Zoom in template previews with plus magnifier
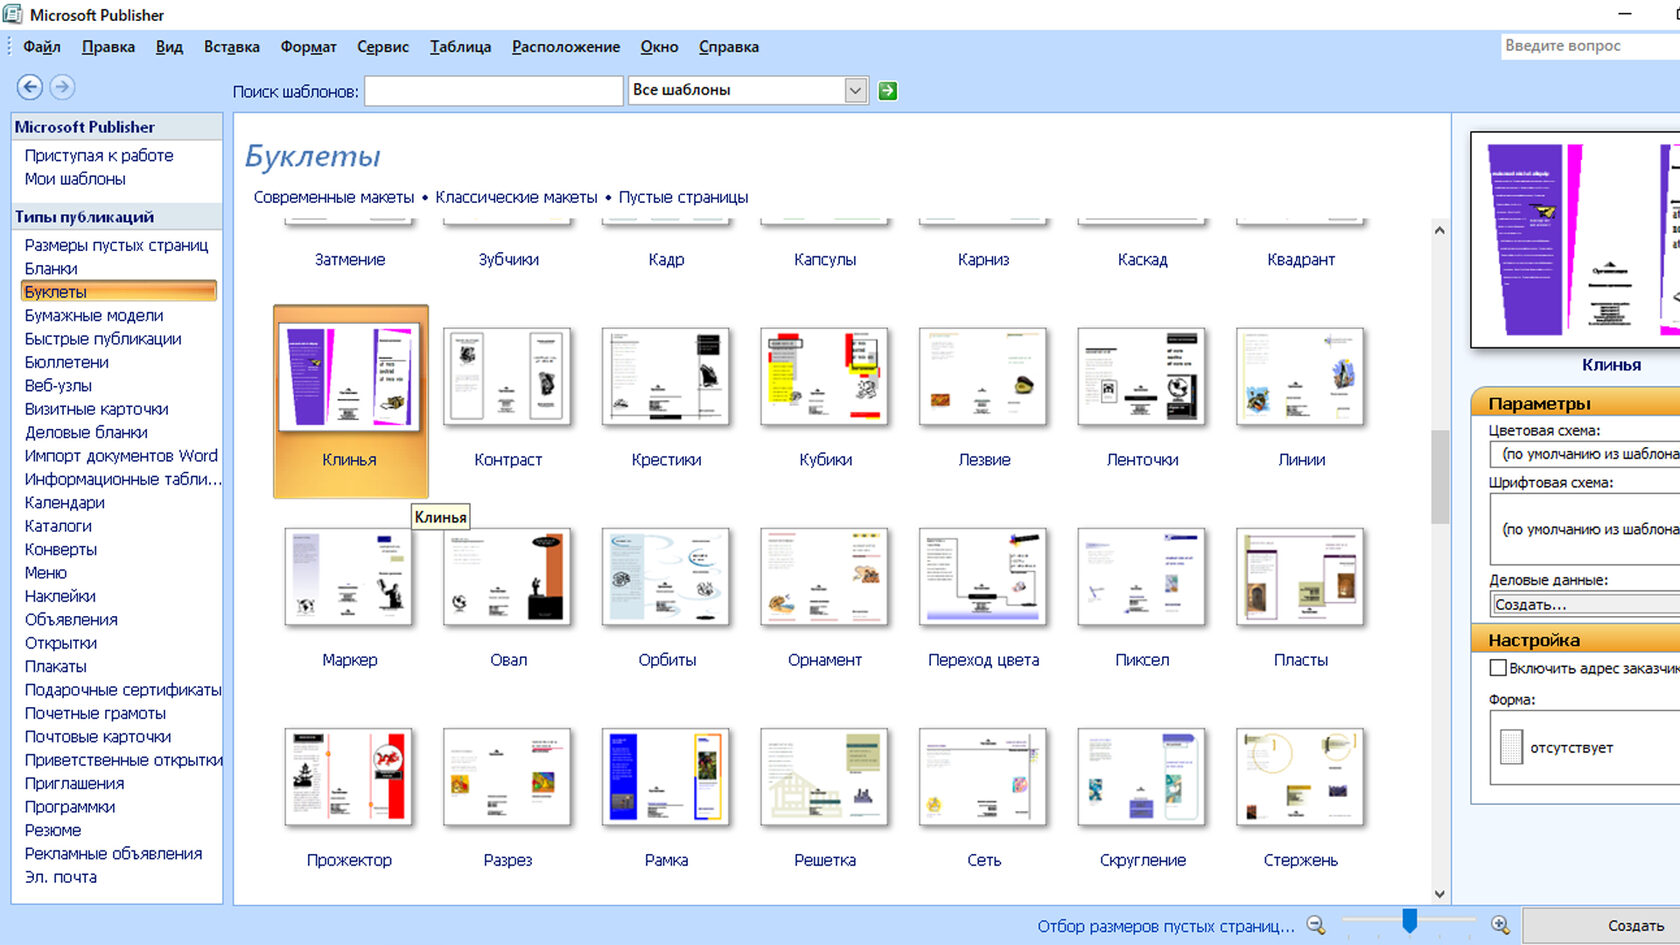1680x945 pixels. [x=1500, y=925]
